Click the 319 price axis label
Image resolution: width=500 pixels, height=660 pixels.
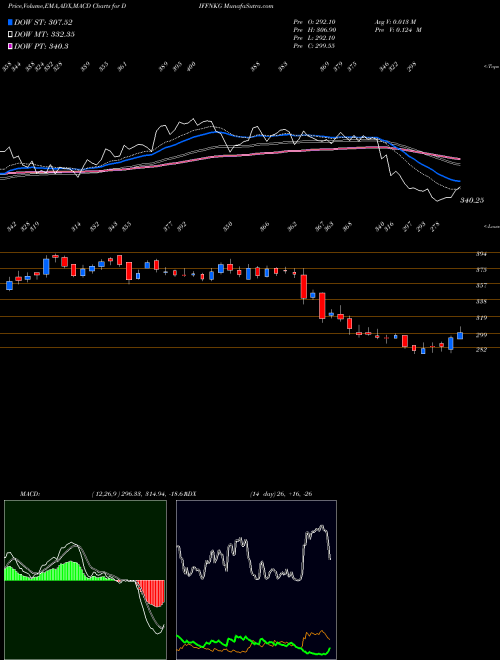(481, 318)
